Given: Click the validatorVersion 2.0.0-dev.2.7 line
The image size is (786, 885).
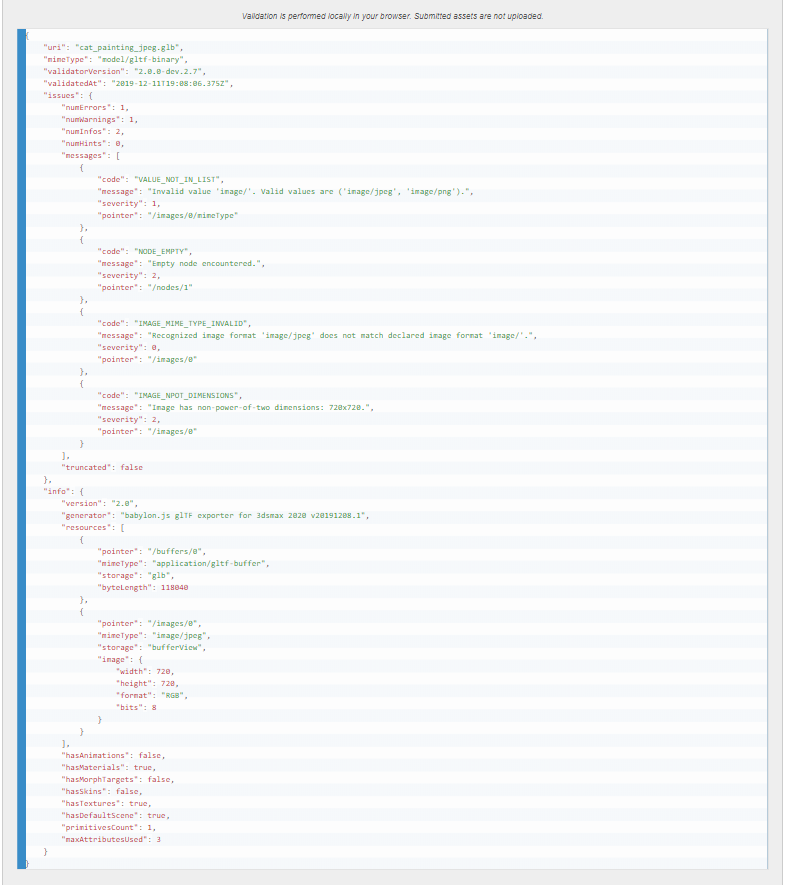Looking at the screenshot, I should (x=124, y=71).
